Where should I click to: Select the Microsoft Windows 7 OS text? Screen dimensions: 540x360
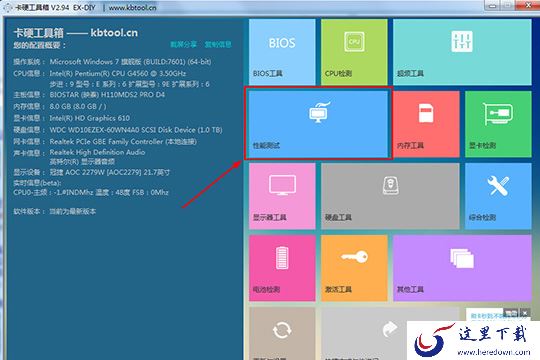[130, 62]
